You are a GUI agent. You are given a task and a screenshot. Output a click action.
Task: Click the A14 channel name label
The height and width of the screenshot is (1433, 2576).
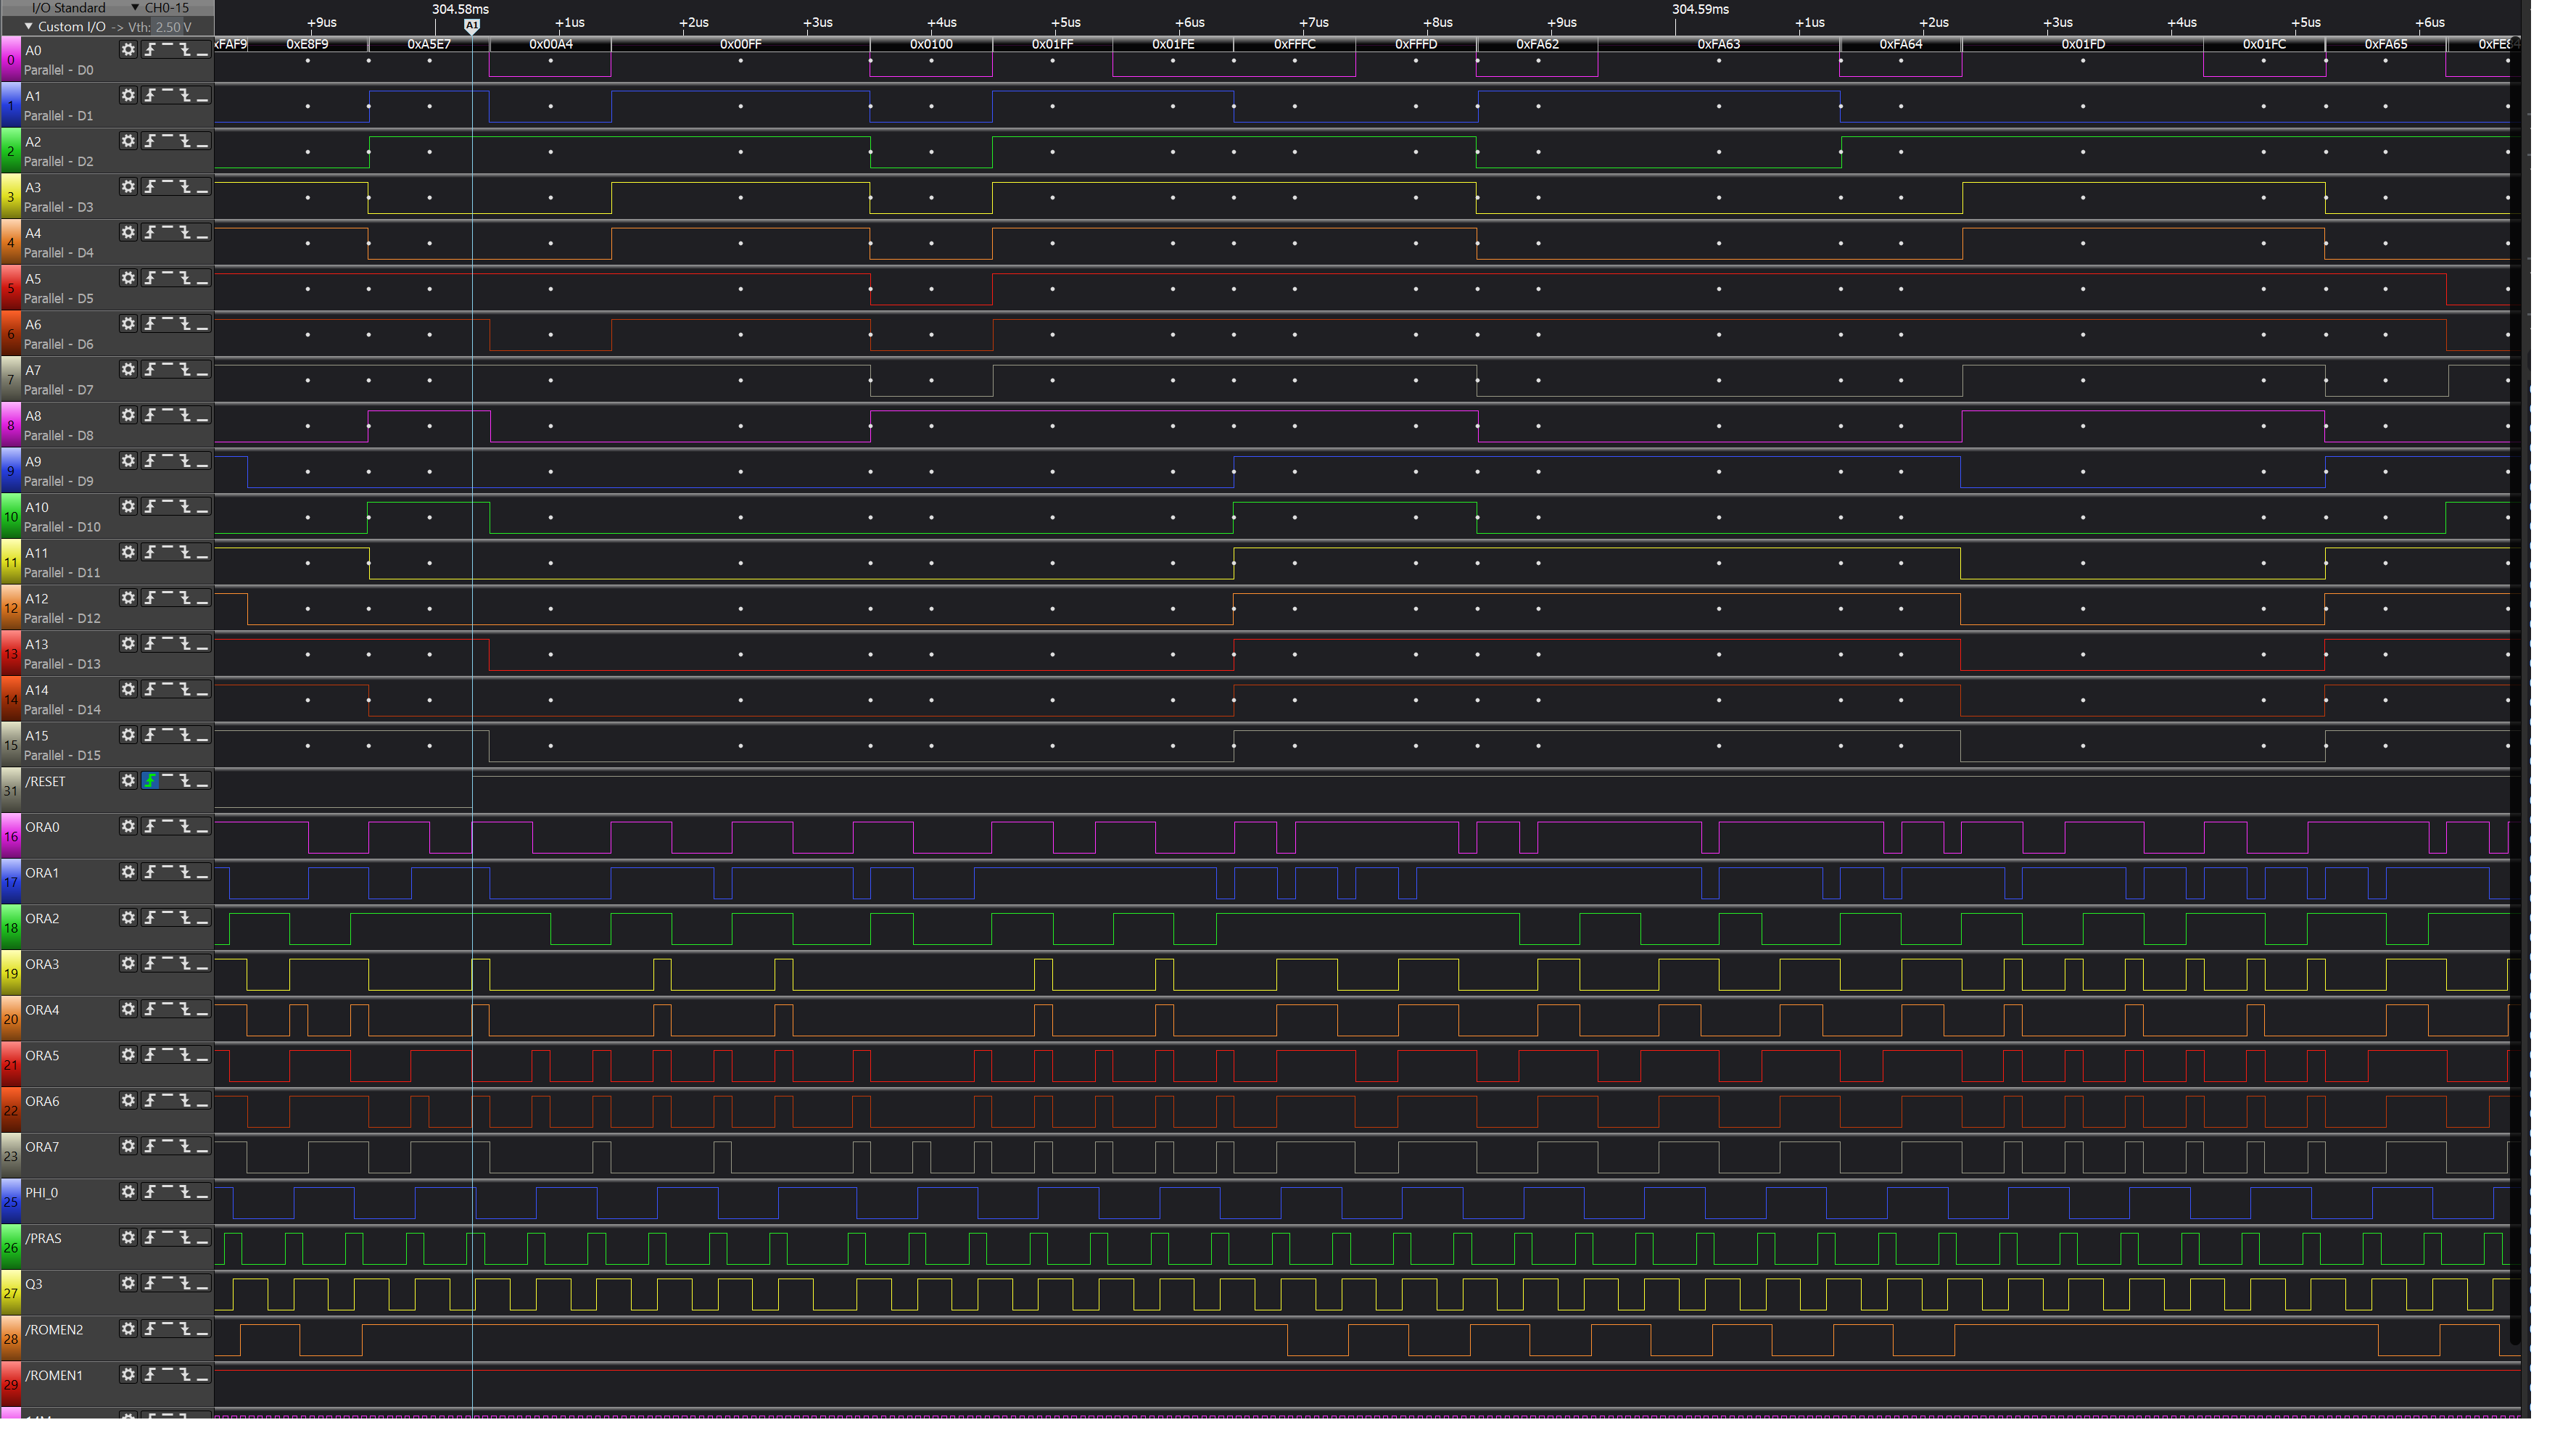pos(37,690)
